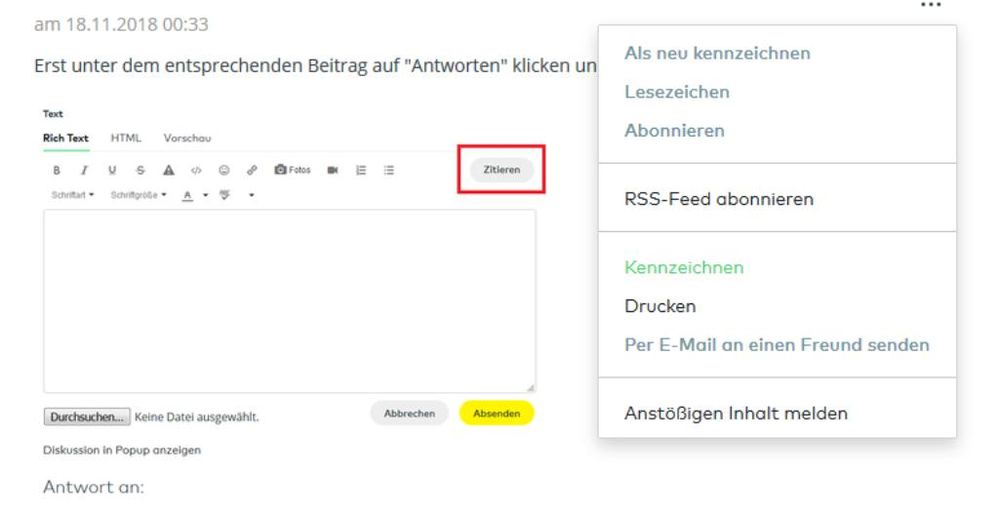The width and height of the screenshot is (999, 515).
Task: Insert a video with the camcorder icon
Action: coord(333,170)
